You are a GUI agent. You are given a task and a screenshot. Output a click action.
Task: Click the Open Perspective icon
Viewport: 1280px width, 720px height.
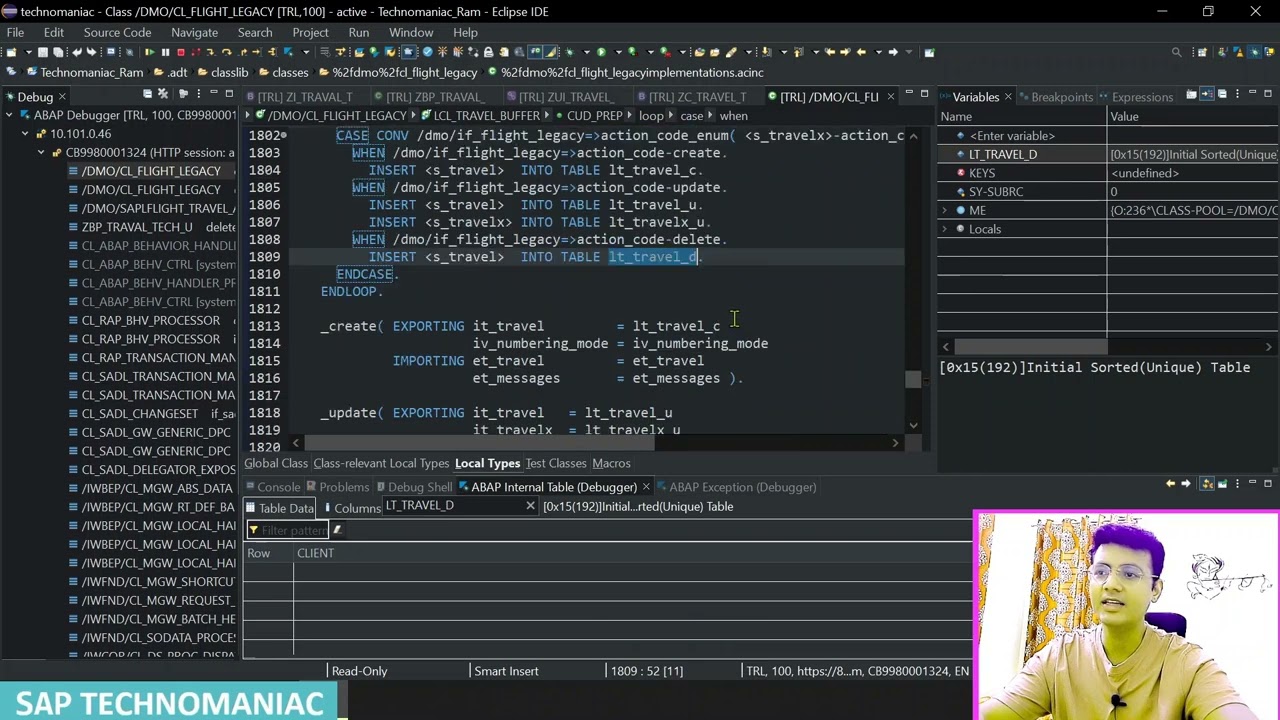[x=1203, y=52]
